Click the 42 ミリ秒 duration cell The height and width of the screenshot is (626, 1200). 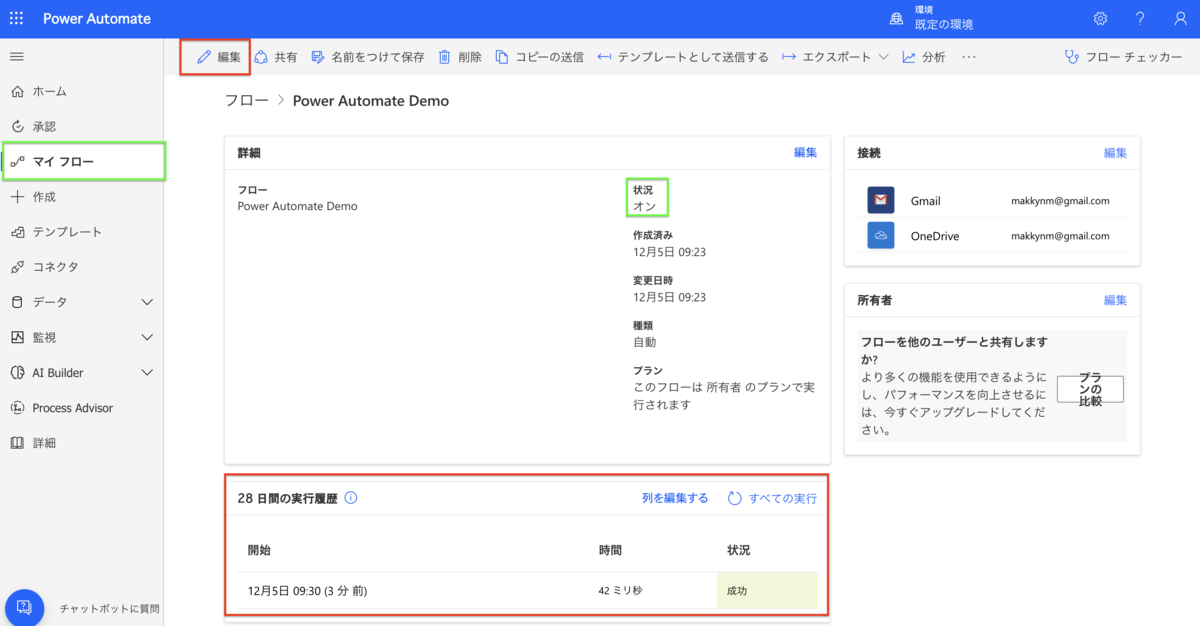(x=620, y=591)
